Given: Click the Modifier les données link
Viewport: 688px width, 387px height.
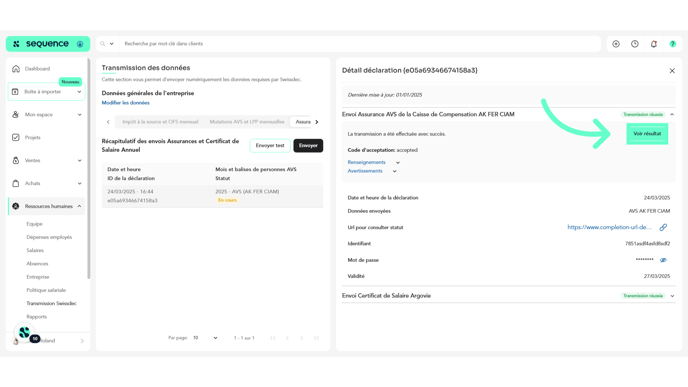Looking at the screenshot, I should pos(125,103).
